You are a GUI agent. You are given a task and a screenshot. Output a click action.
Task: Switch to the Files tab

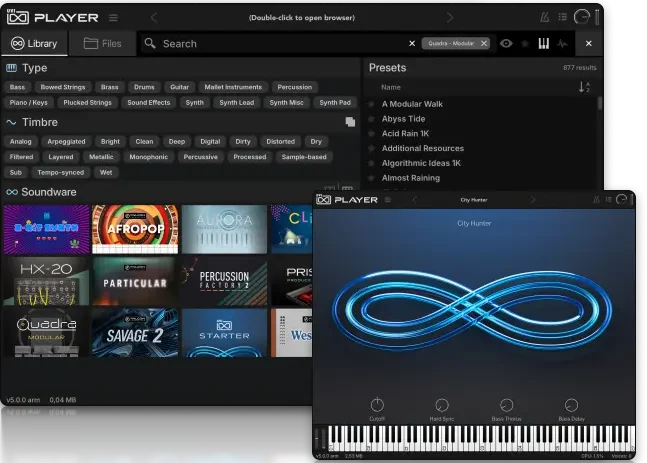(103, 43)
